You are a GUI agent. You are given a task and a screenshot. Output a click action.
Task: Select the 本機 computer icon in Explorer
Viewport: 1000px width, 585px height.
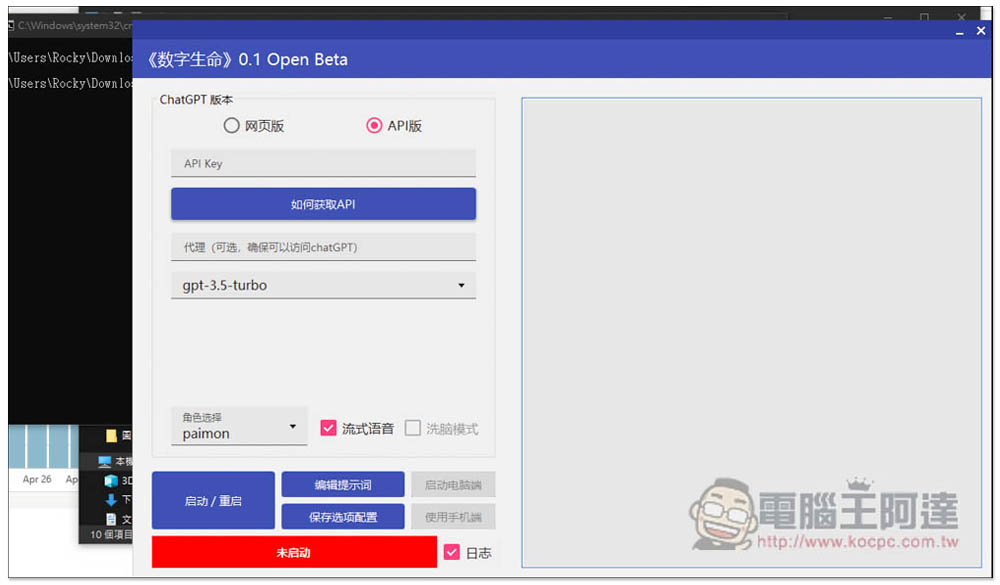pos(104,461)
